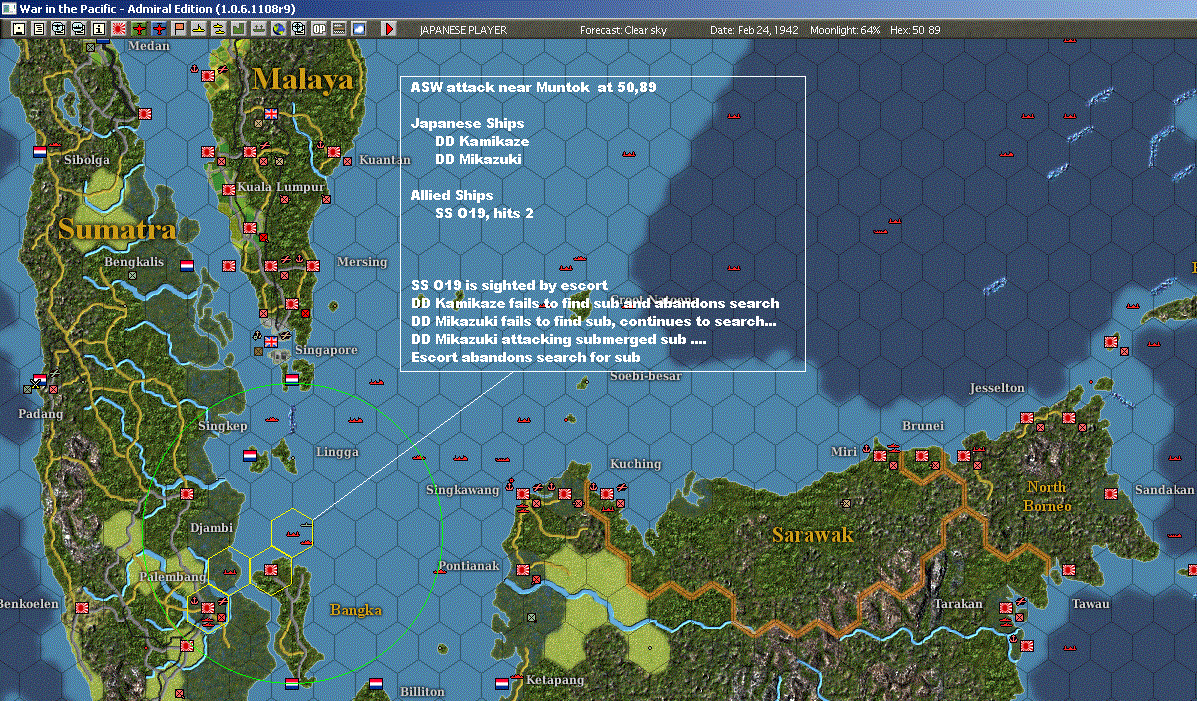Select the Japanese base icon at Palembang
Image resolution: width=1197 pixels, height=701 pixels.
pos(207,608)
